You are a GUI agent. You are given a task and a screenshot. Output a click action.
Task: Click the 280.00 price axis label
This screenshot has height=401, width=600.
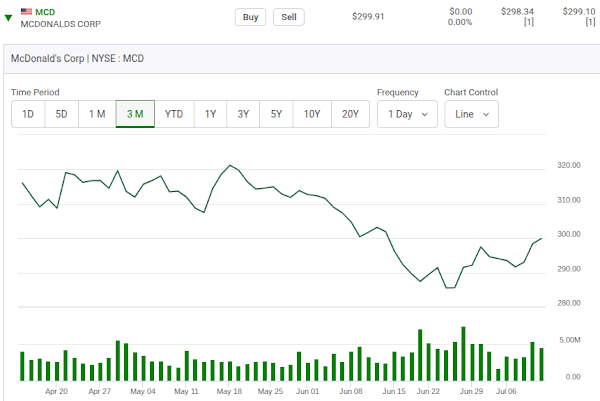click(569, 303)
